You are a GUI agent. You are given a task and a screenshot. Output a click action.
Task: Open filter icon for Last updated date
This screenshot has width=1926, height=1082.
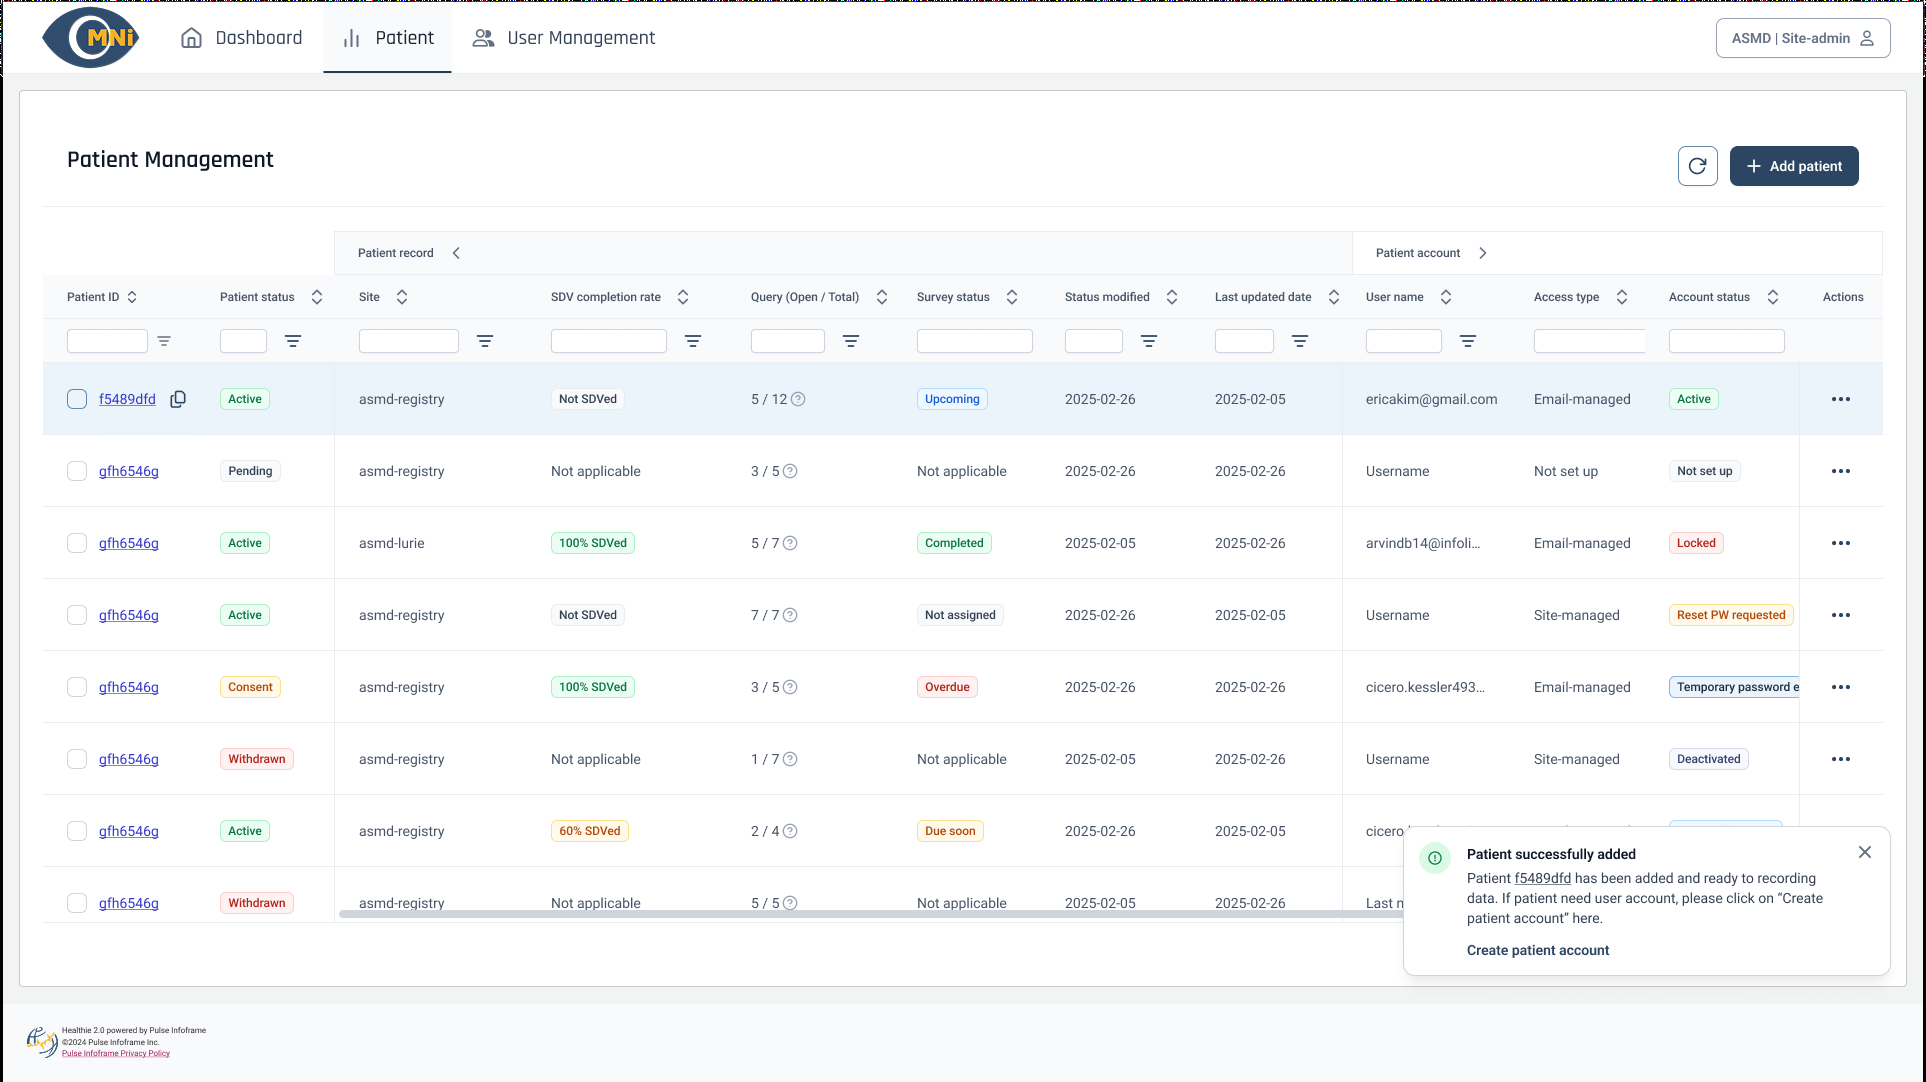point(1300,341)
